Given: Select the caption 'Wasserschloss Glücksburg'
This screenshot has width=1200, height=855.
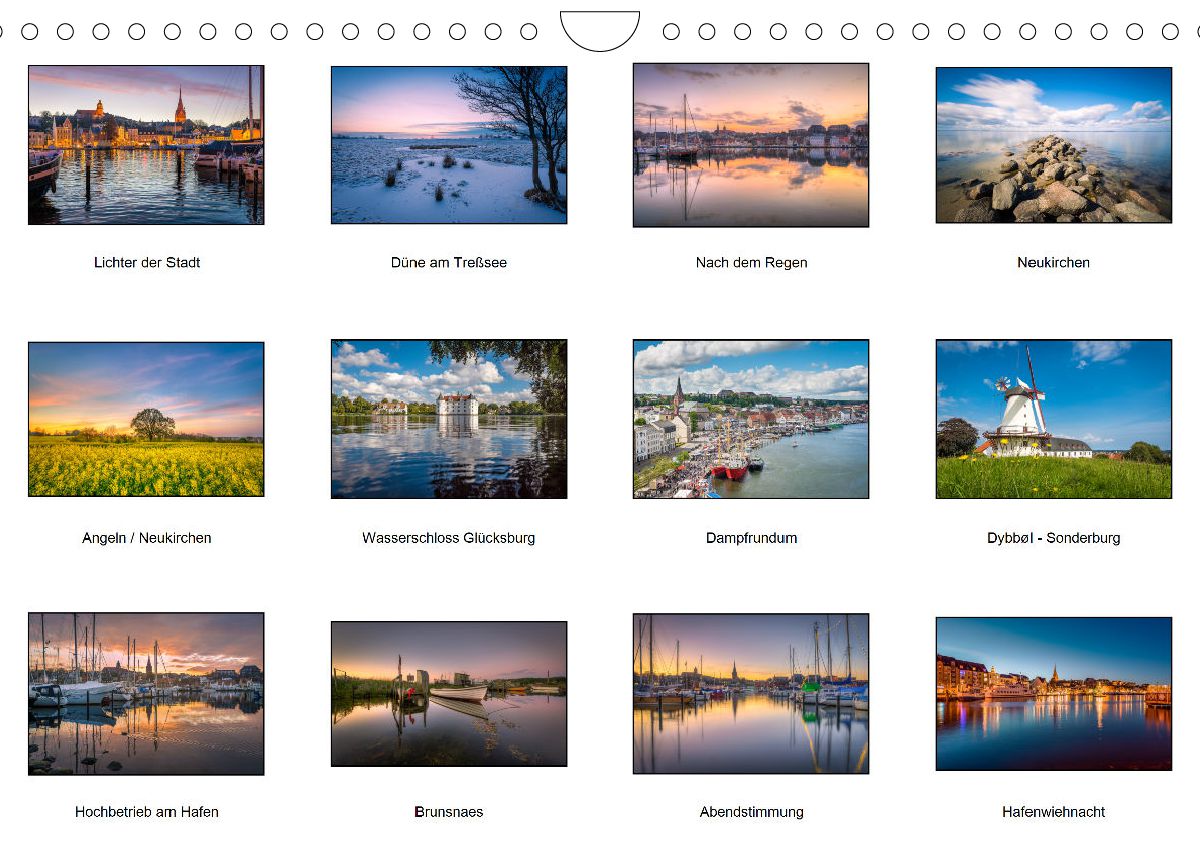Looking at the screenshot, I should 449,538.
